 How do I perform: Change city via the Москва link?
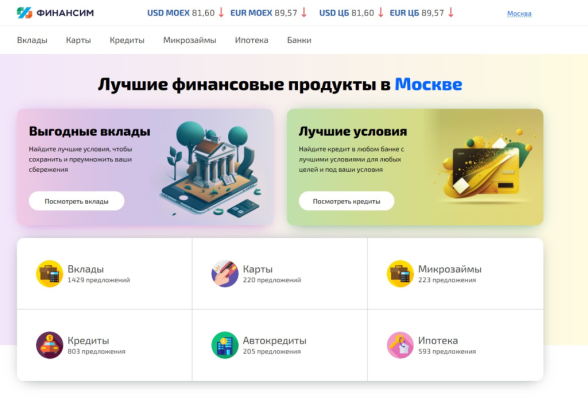click(519, 14)
